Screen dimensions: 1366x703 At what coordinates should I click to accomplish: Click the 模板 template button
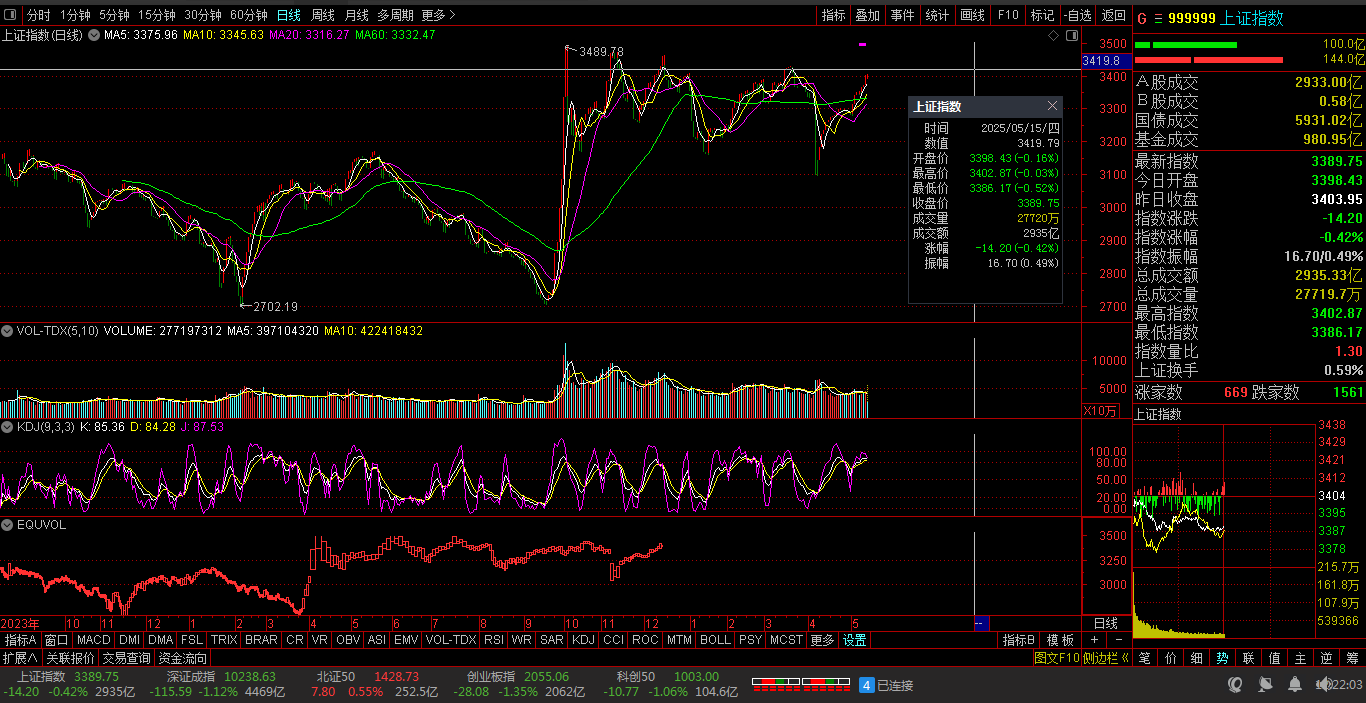pos(1061,640)
